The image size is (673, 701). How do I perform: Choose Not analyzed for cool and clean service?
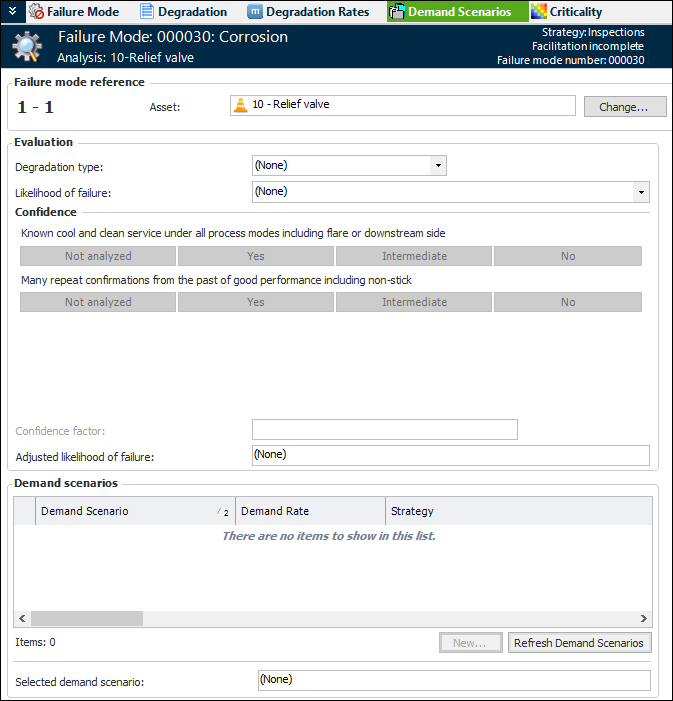pyautogui.click(x=98, y=256)
